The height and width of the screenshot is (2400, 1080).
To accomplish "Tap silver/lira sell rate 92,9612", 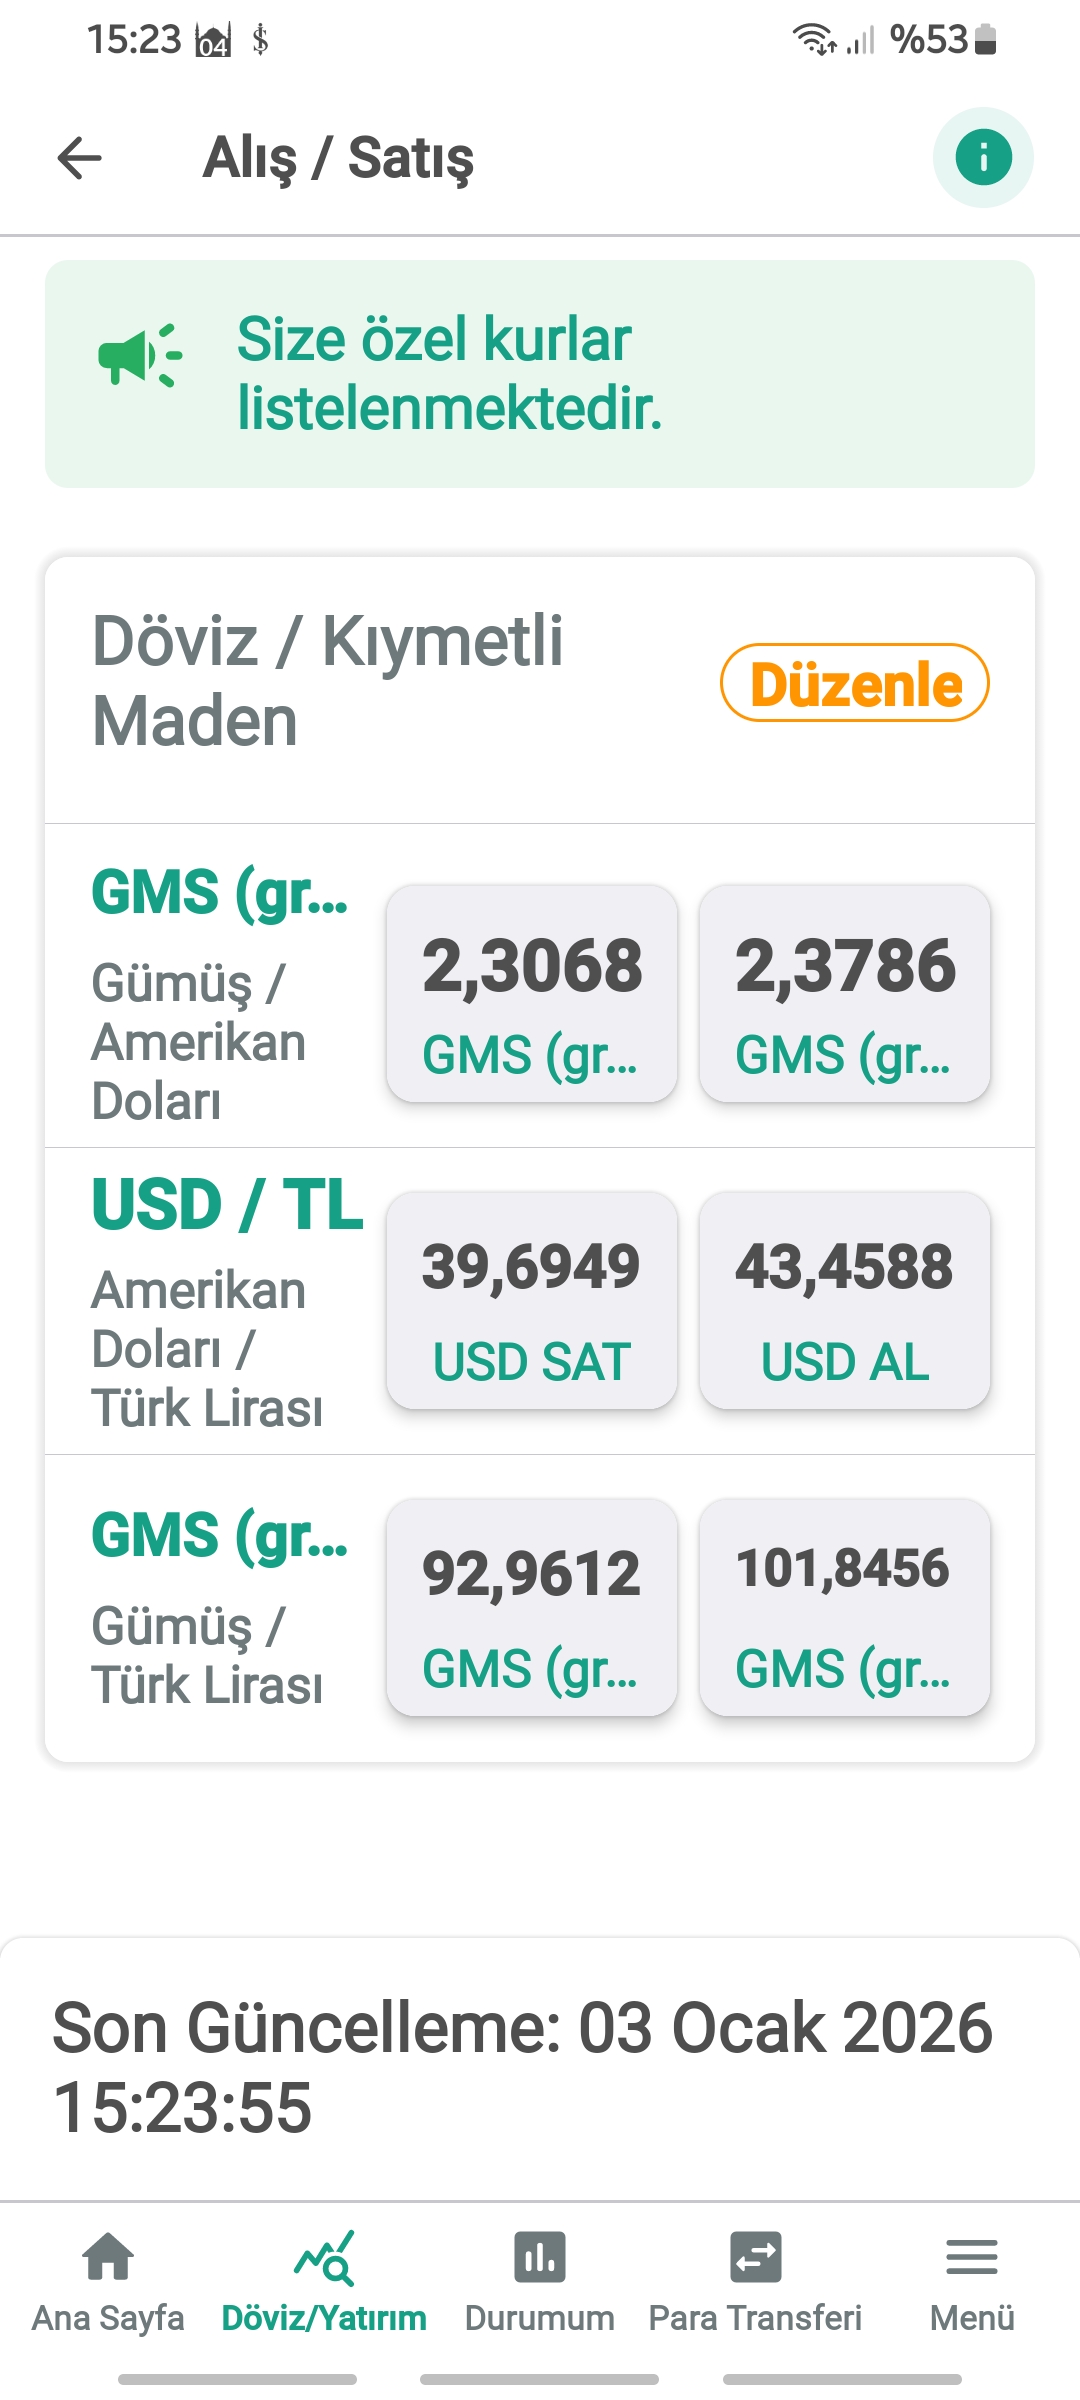I will click(532, 1607).
